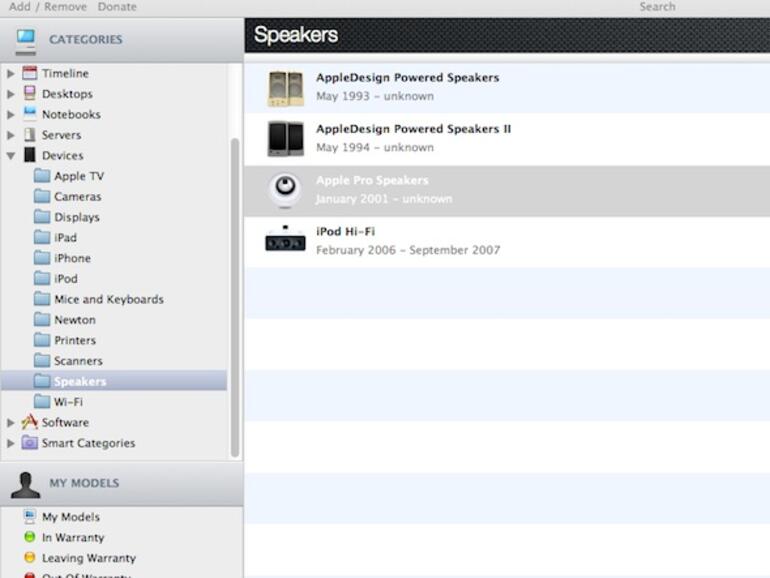Open the Scanners subcategory
The image size is (770, 578).
(x=78, y=361)
